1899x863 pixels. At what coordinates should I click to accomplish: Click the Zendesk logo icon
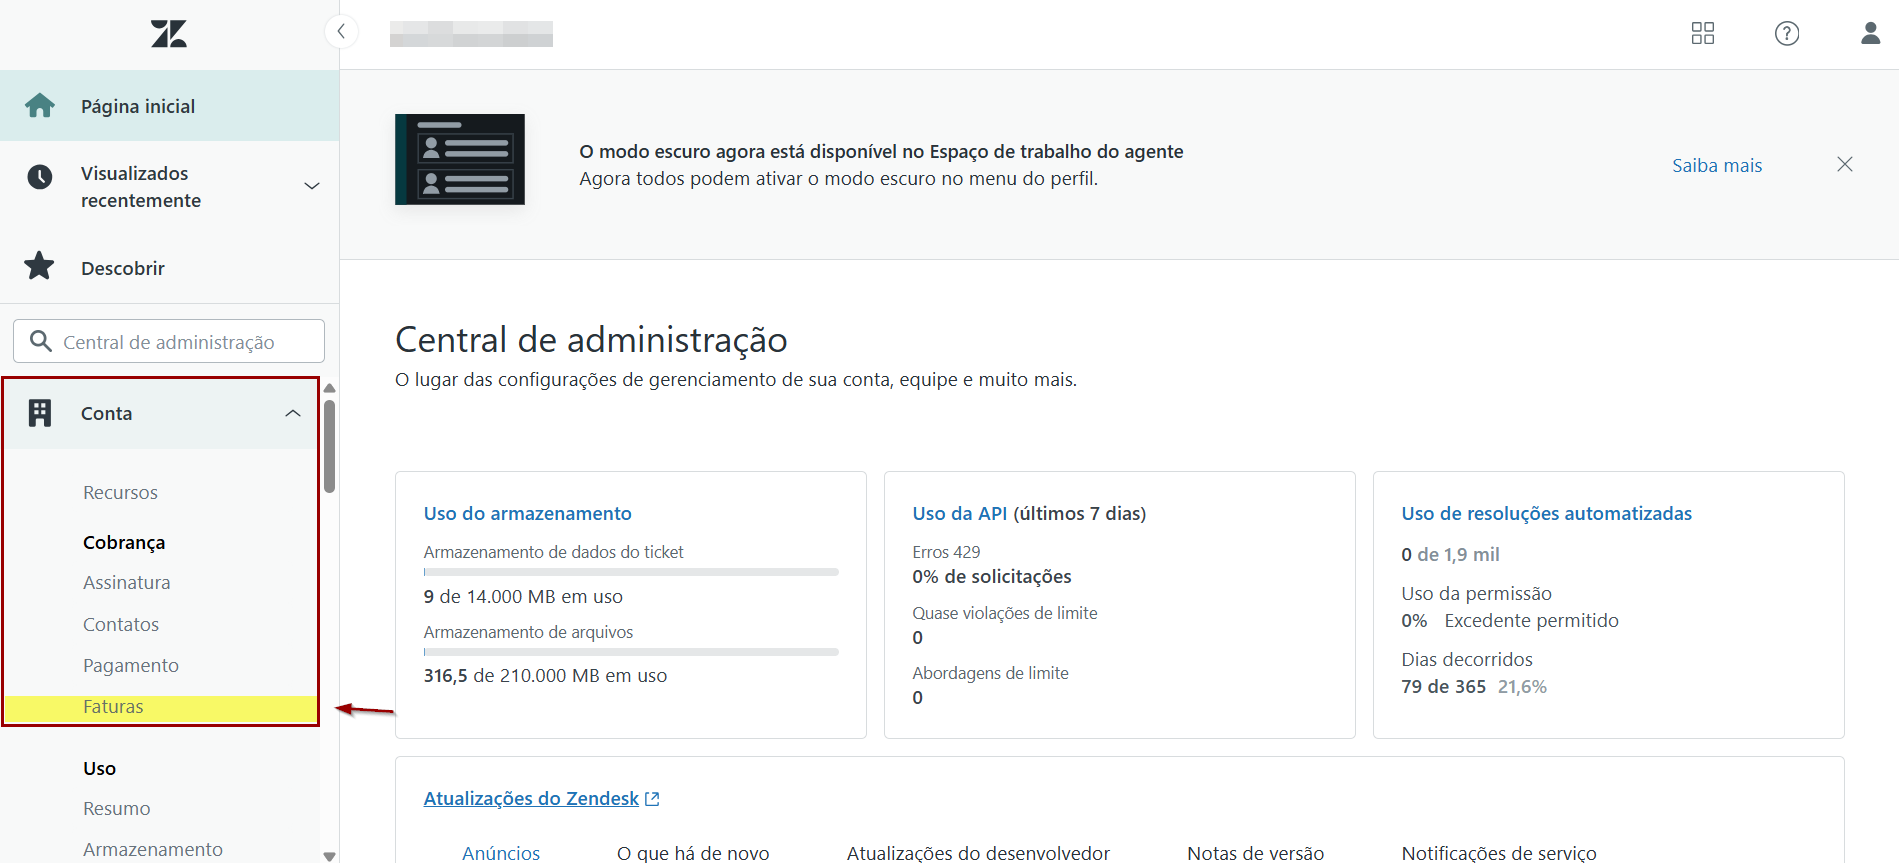(x=169, y=34)
